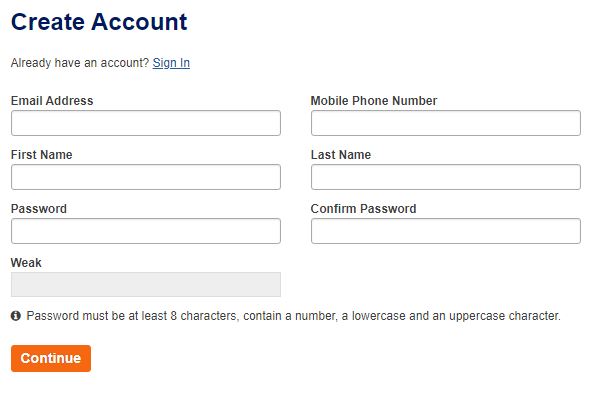Click the 'Already have an account?' text
This screenshot has width=594, height=393.
(80, 63)
